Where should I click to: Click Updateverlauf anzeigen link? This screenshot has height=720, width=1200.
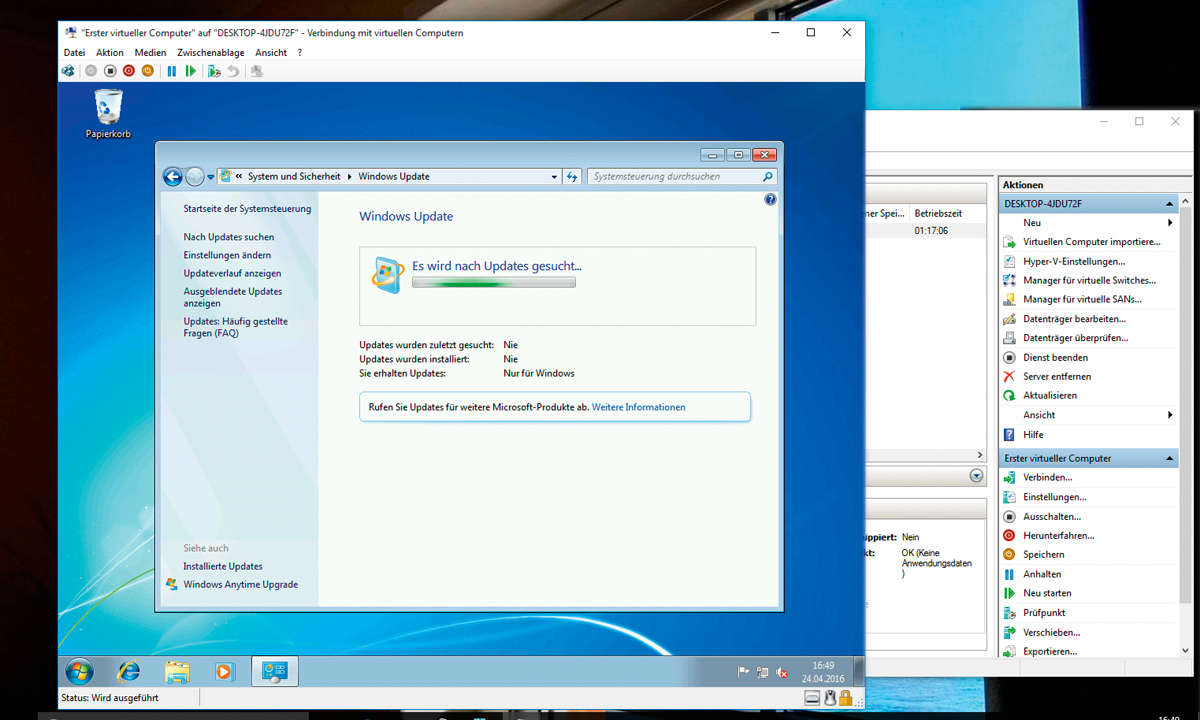tap(232, 273)
